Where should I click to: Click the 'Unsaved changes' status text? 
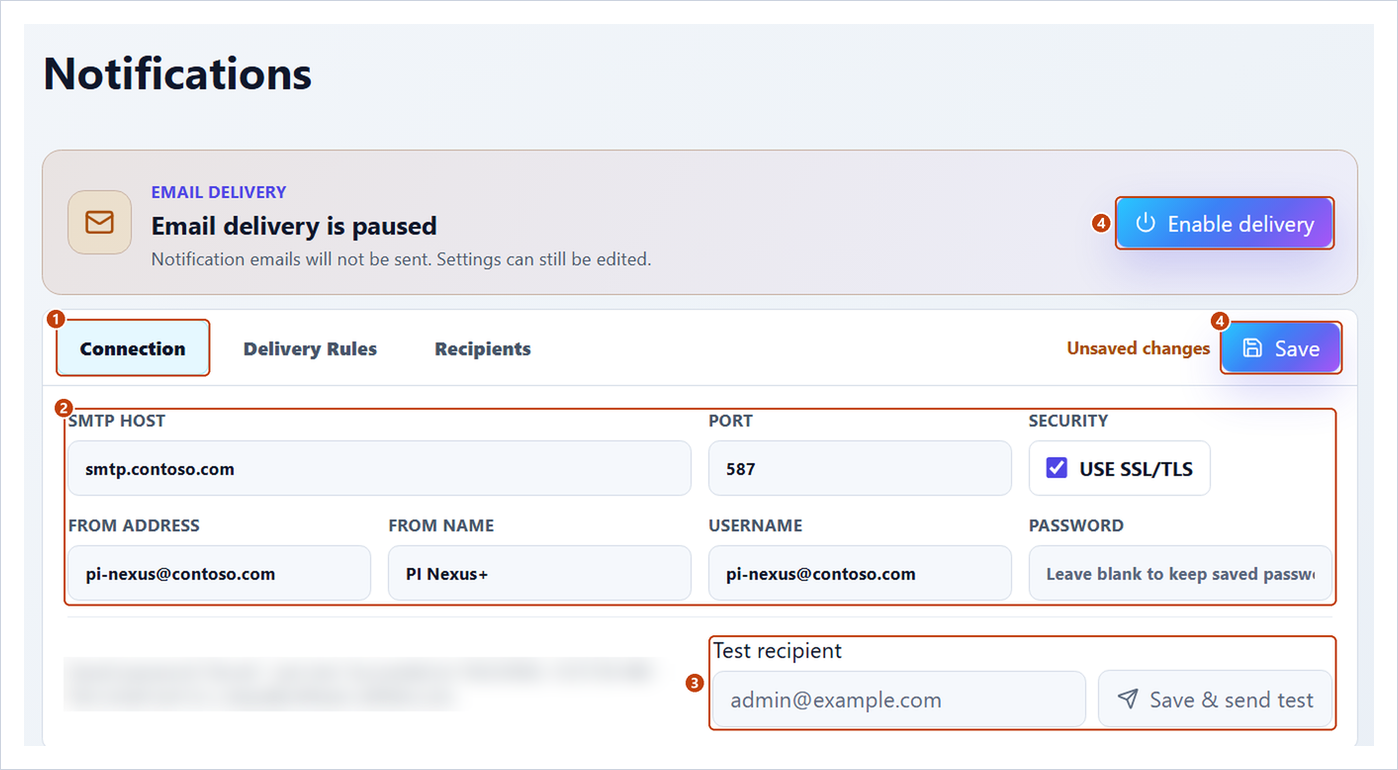pyautogui.click(x=1138, y=348)
